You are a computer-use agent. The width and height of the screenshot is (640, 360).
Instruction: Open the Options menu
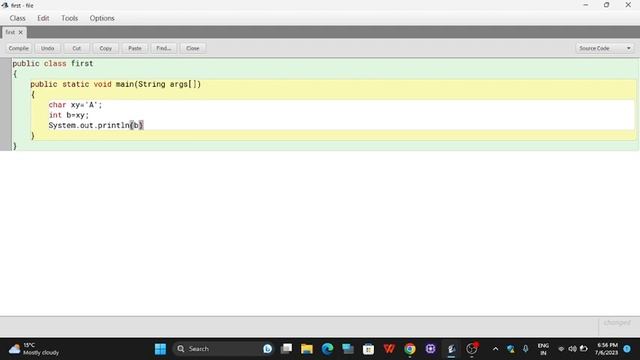click(102, 18)
